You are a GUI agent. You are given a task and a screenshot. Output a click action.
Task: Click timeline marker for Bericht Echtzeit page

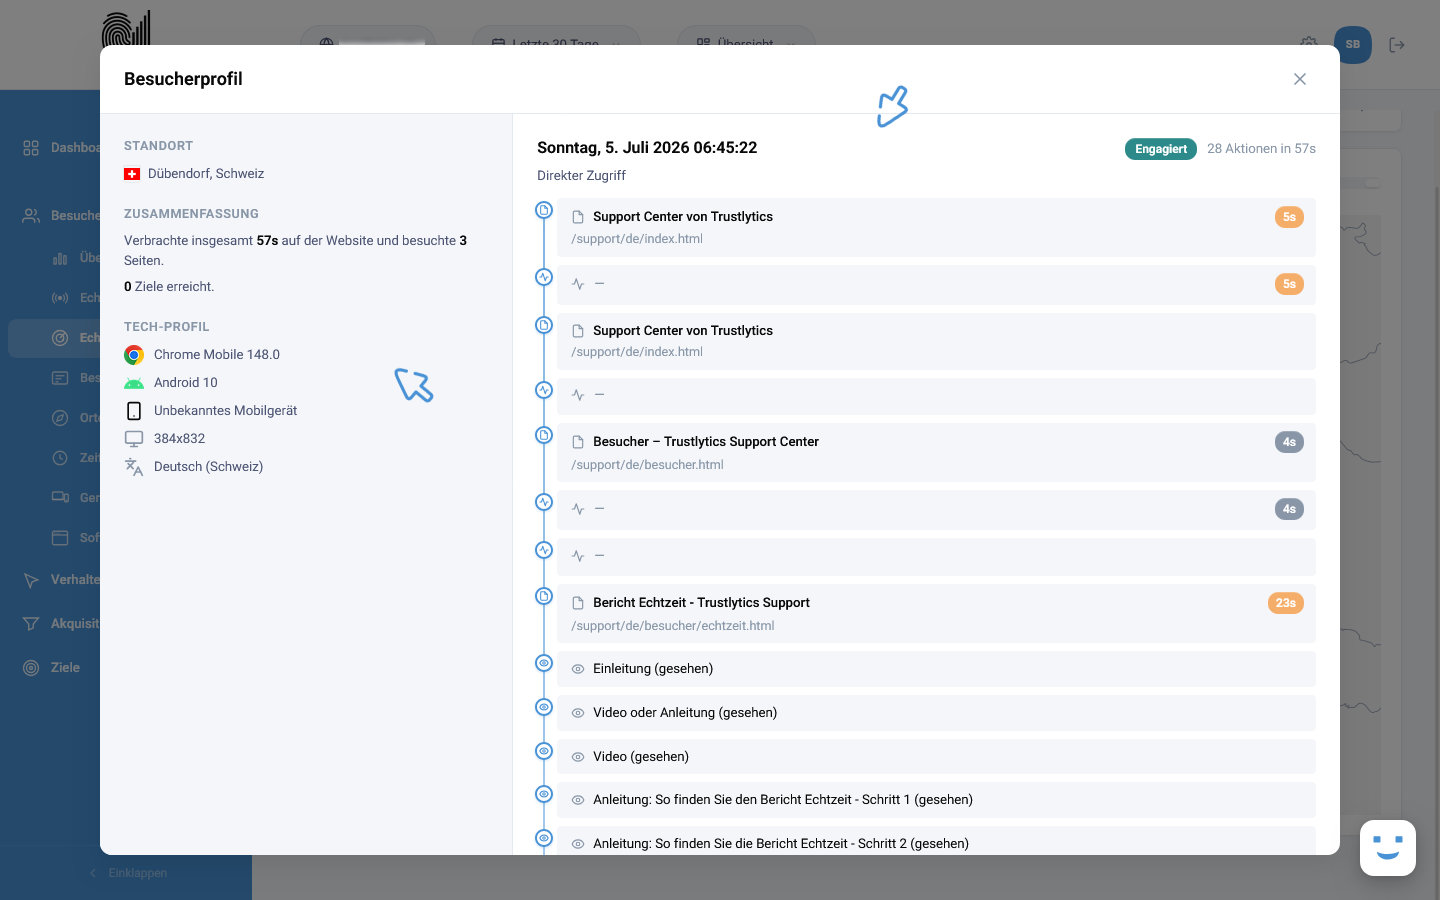point(544,596)
